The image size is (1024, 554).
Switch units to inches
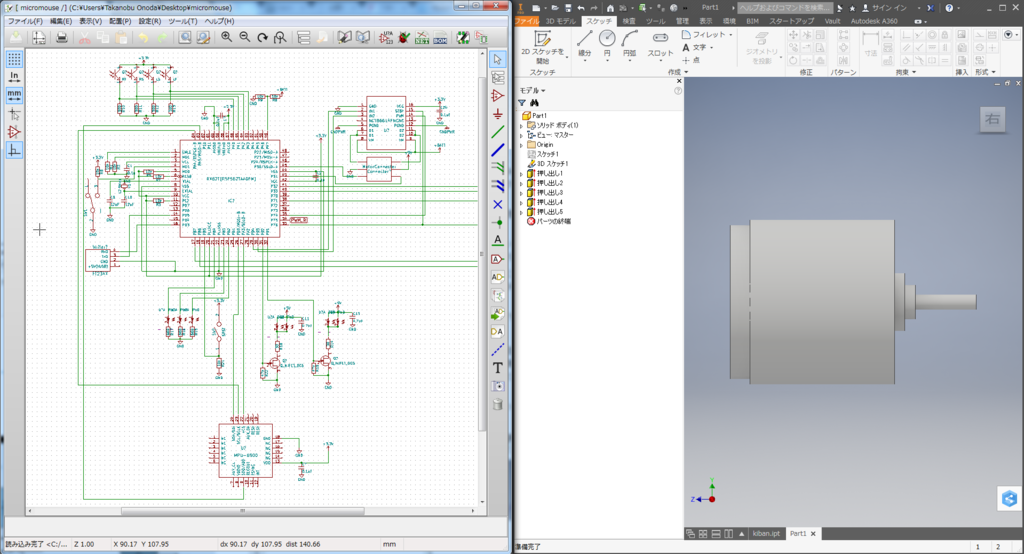(x=14, y=77)
